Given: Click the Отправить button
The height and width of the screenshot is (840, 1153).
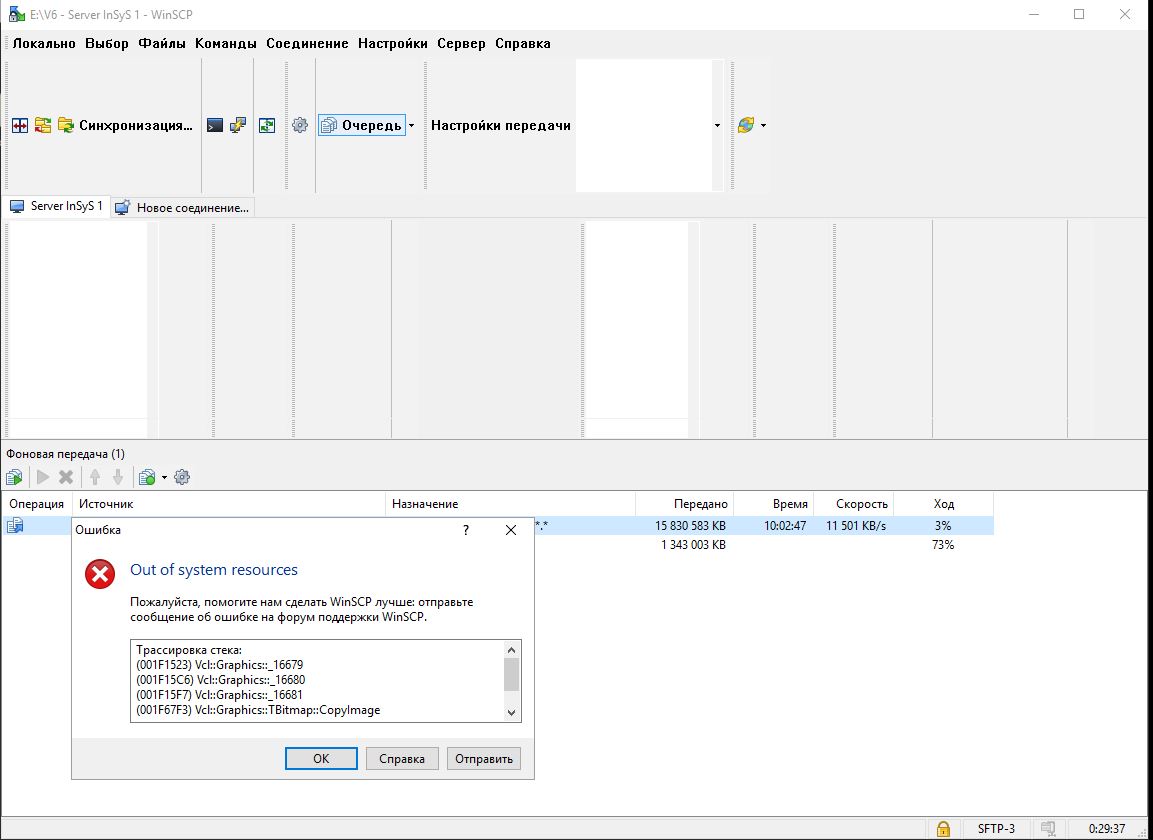Looking at the screenshot, I should 483,759.
